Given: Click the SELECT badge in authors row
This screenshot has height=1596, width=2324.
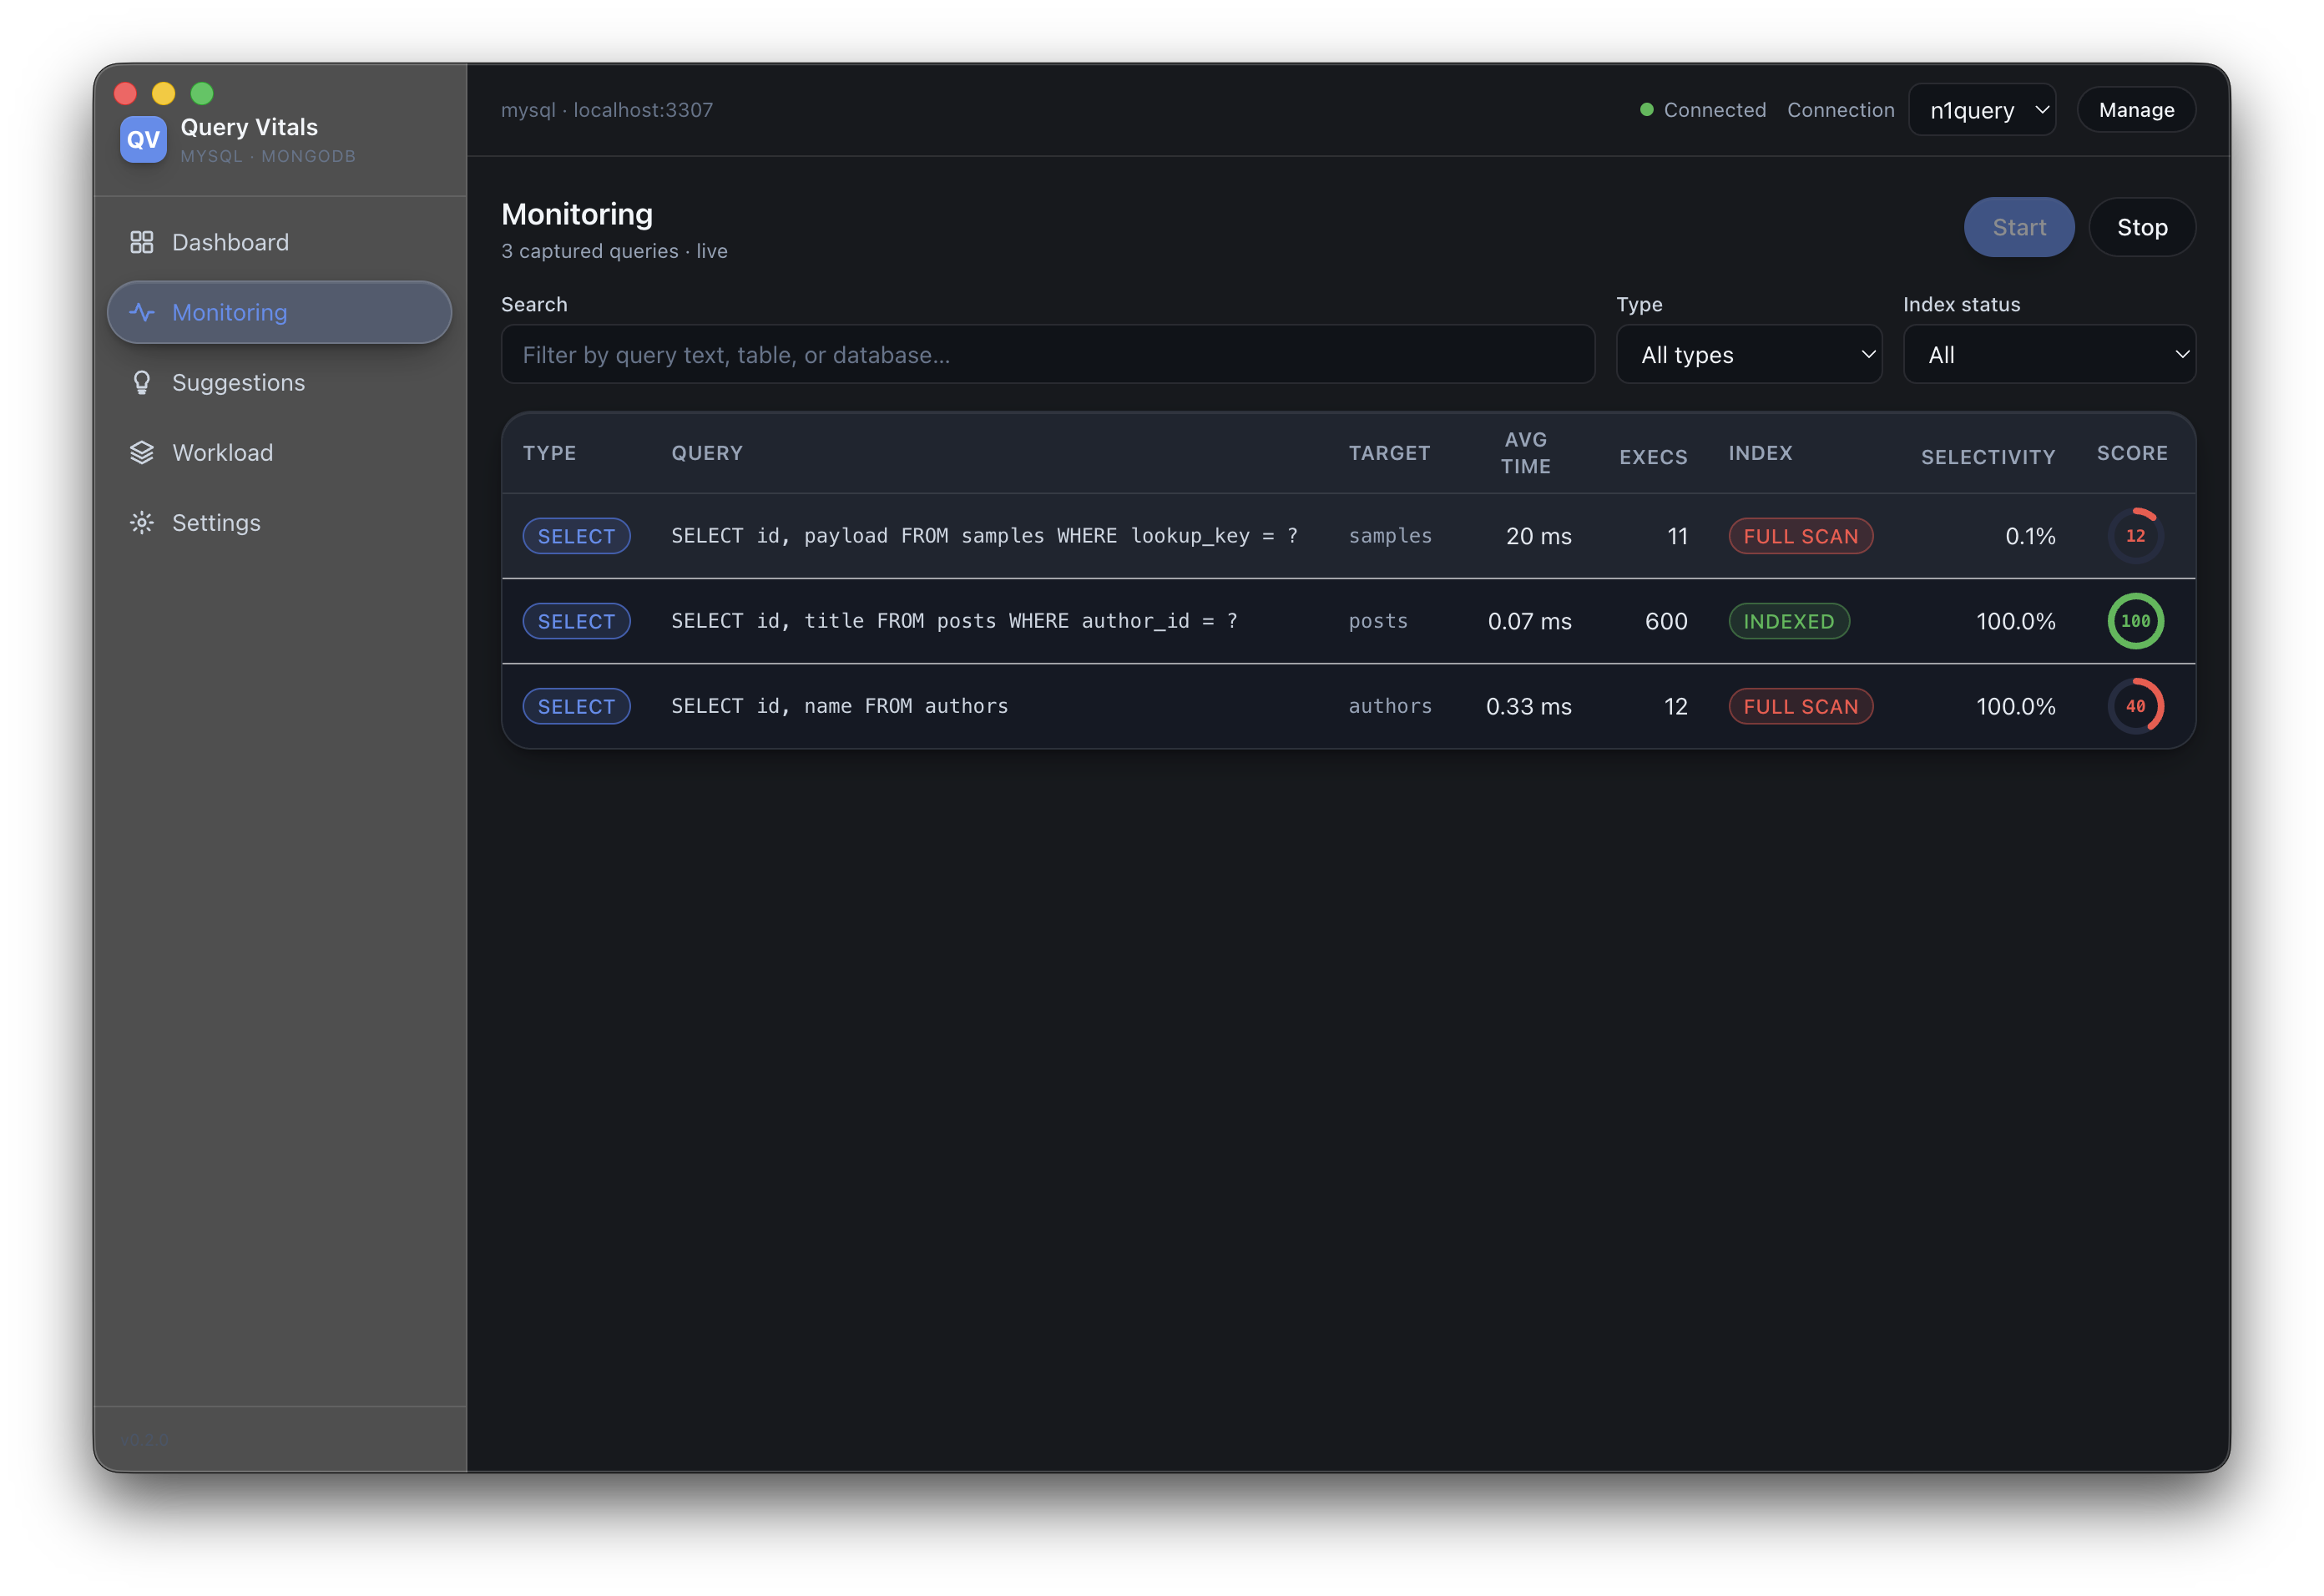Looking at the screenshot, I should (576, 706).
